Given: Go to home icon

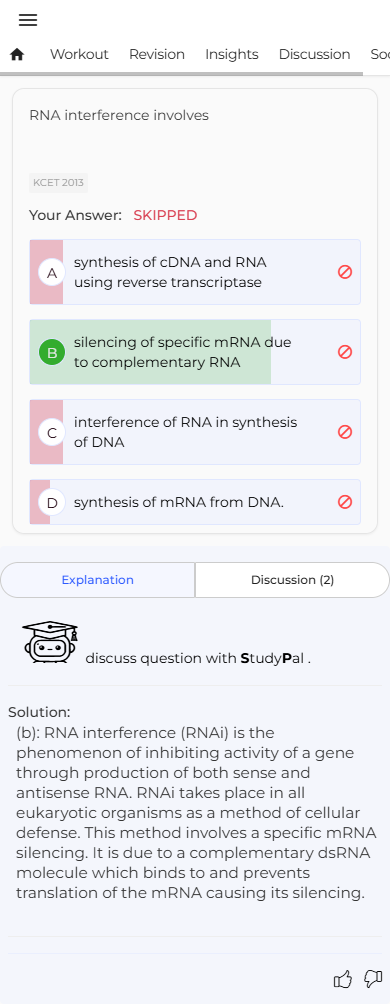Looking at the screenshot, I should [x=17, y=55].
